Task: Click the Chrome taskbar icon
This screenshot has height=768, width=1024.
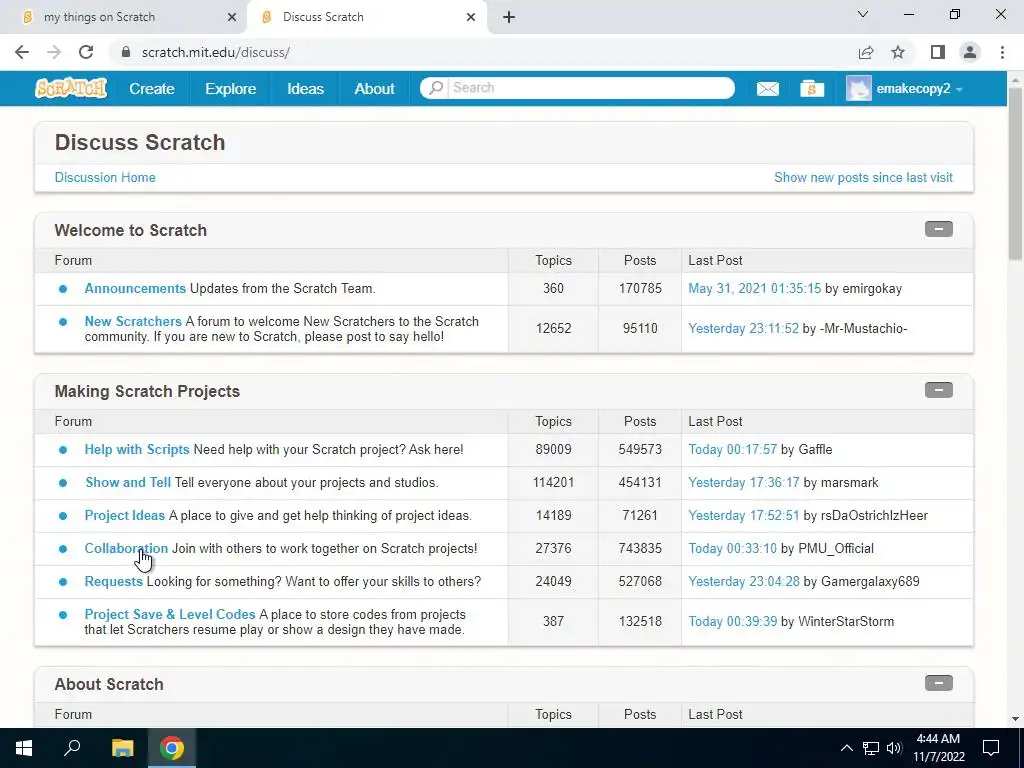Action: pos(172,748)
